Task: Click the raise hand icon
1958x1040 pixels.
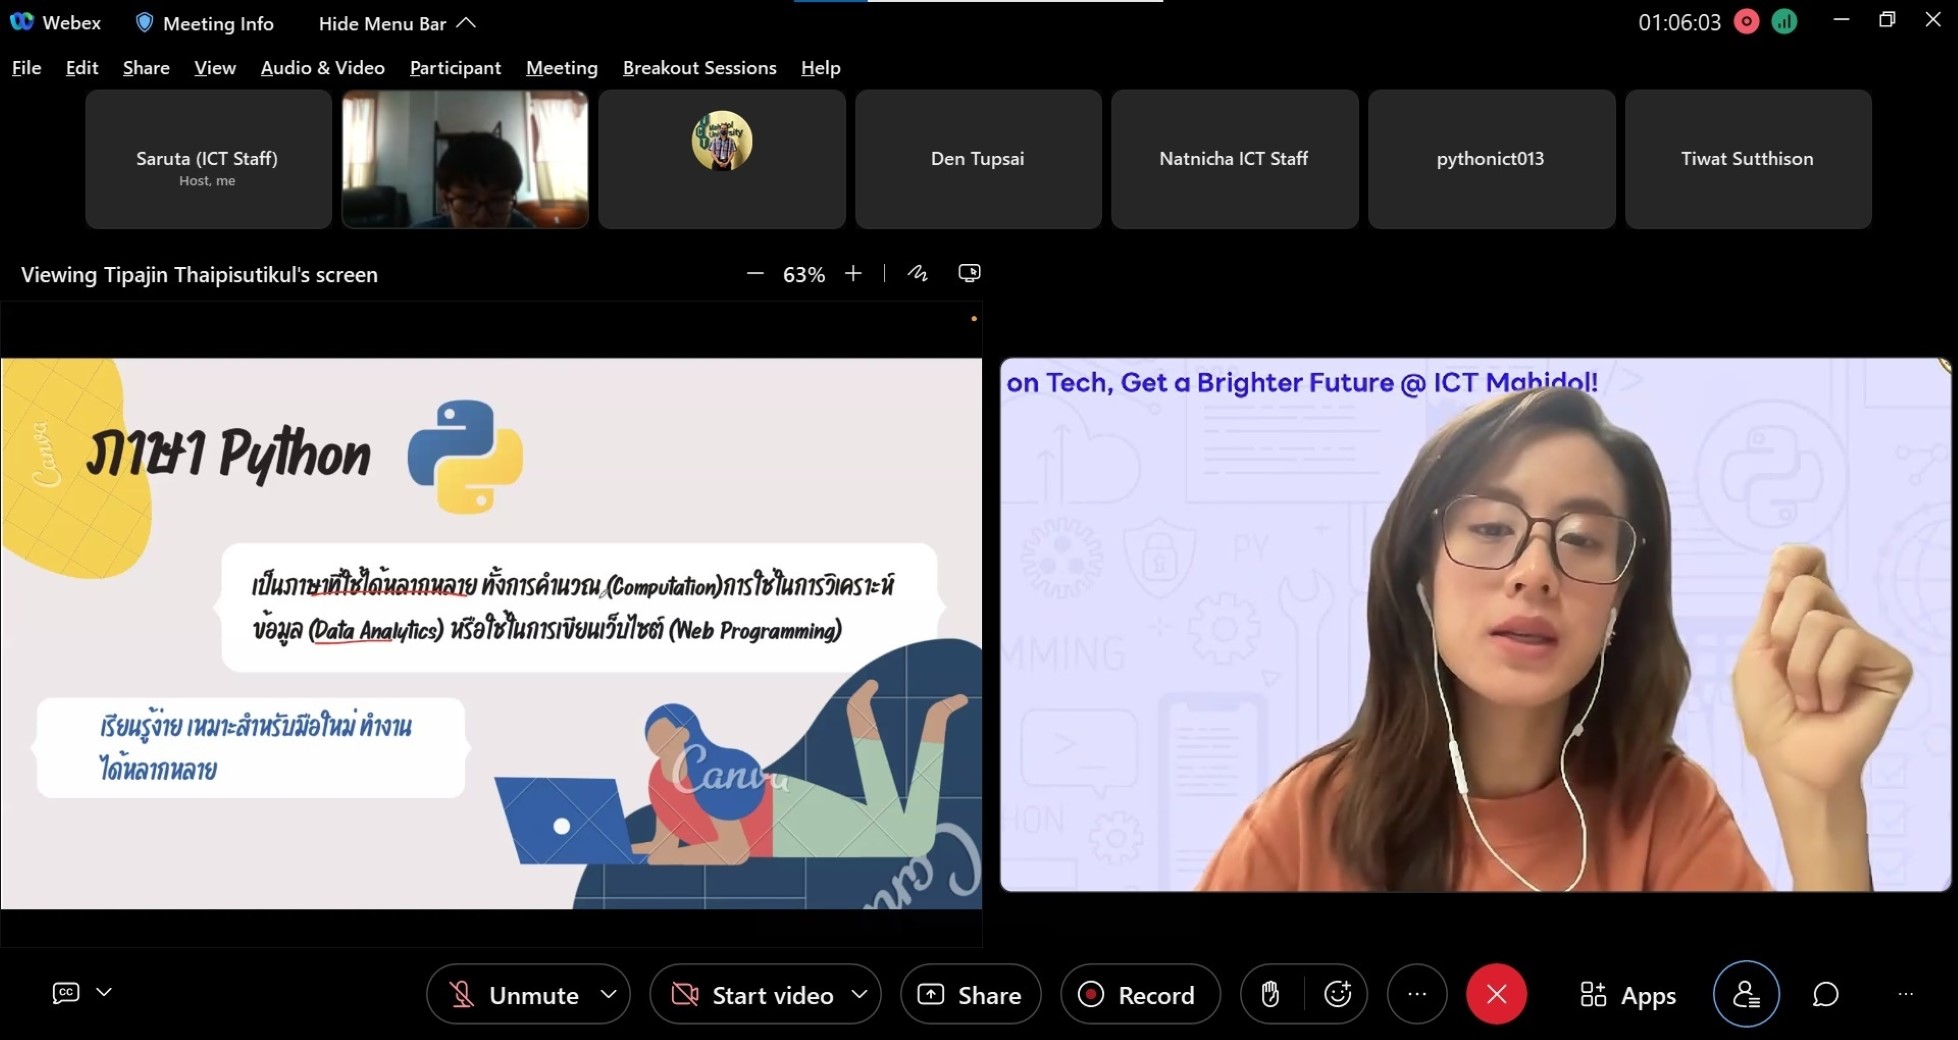Action: click(1270, 994)
